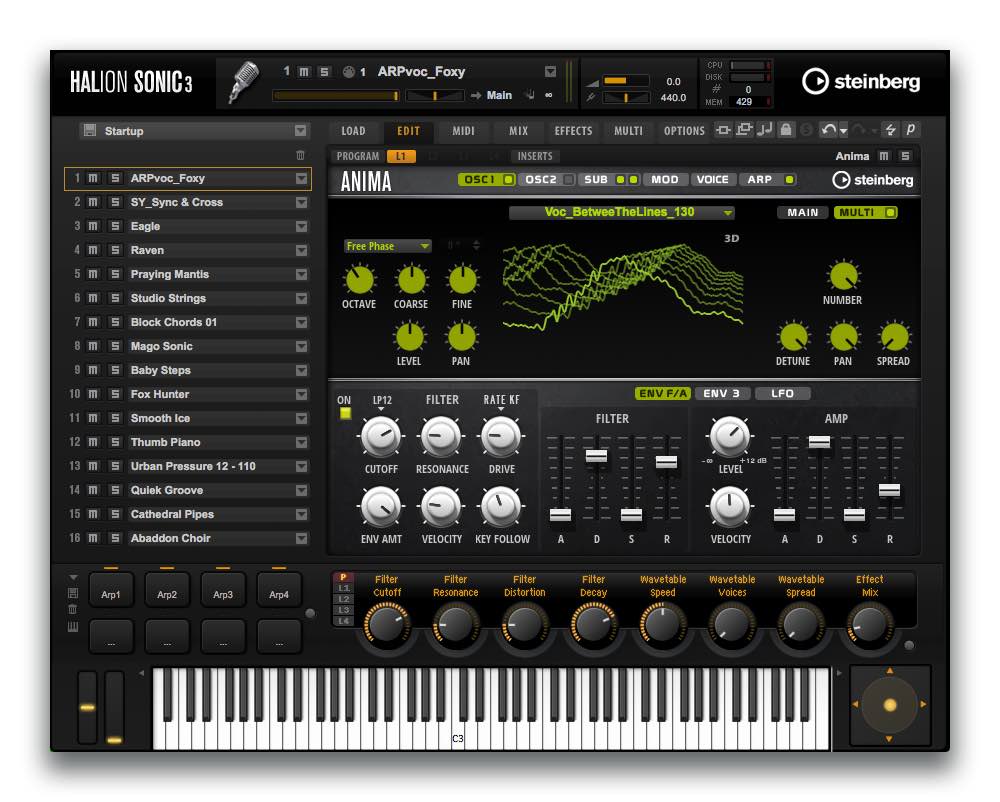Switch to the LOAD tab
Screen dimensions: 1000x802
click(x=353, y=131)
